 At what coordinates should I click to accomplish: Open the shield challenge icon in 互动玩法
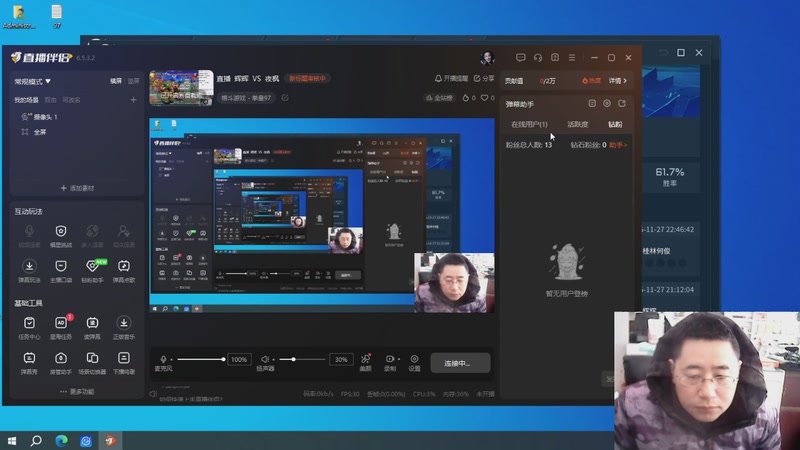click(61, 236)
